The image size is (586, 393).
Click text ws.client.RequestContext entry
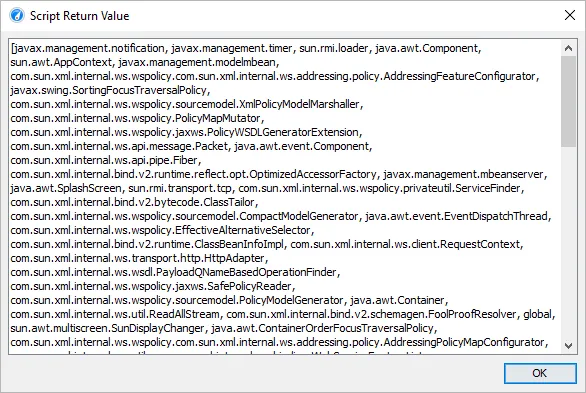(405, 244)
